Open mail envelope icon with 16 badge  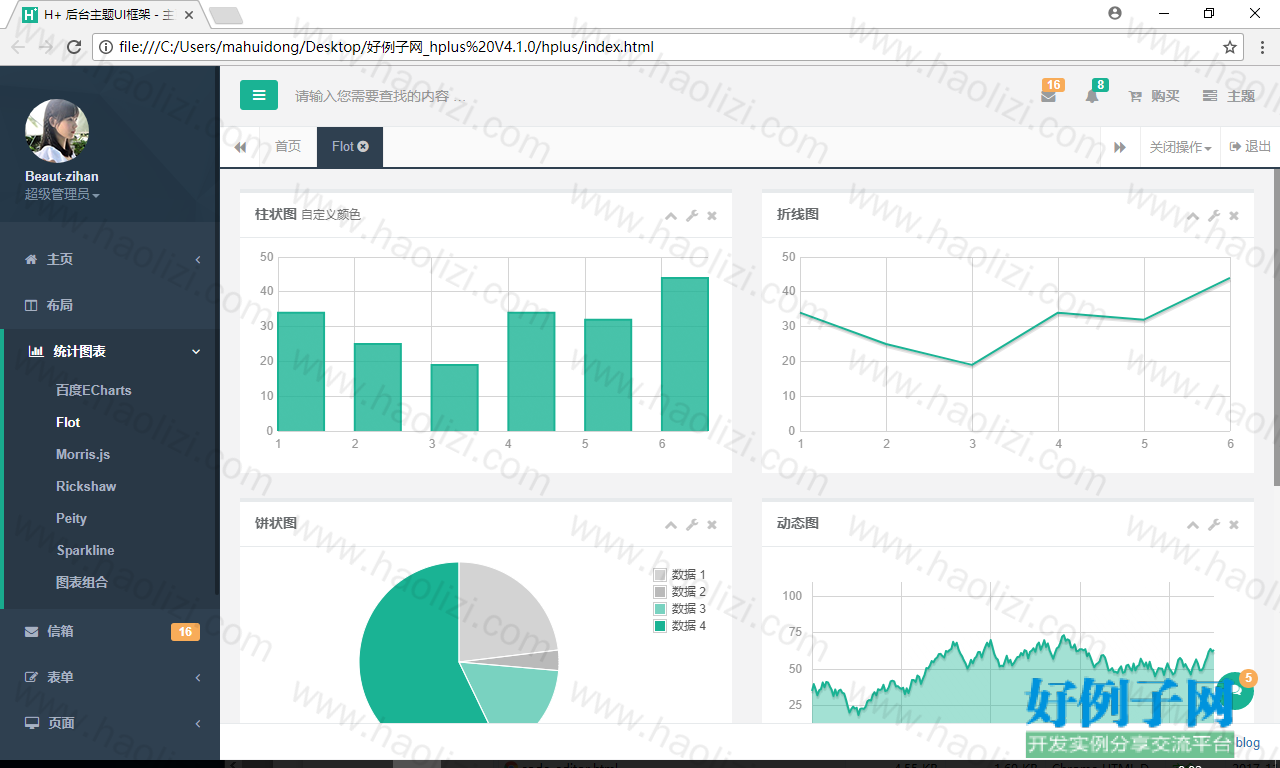[x=1048, y=96]
